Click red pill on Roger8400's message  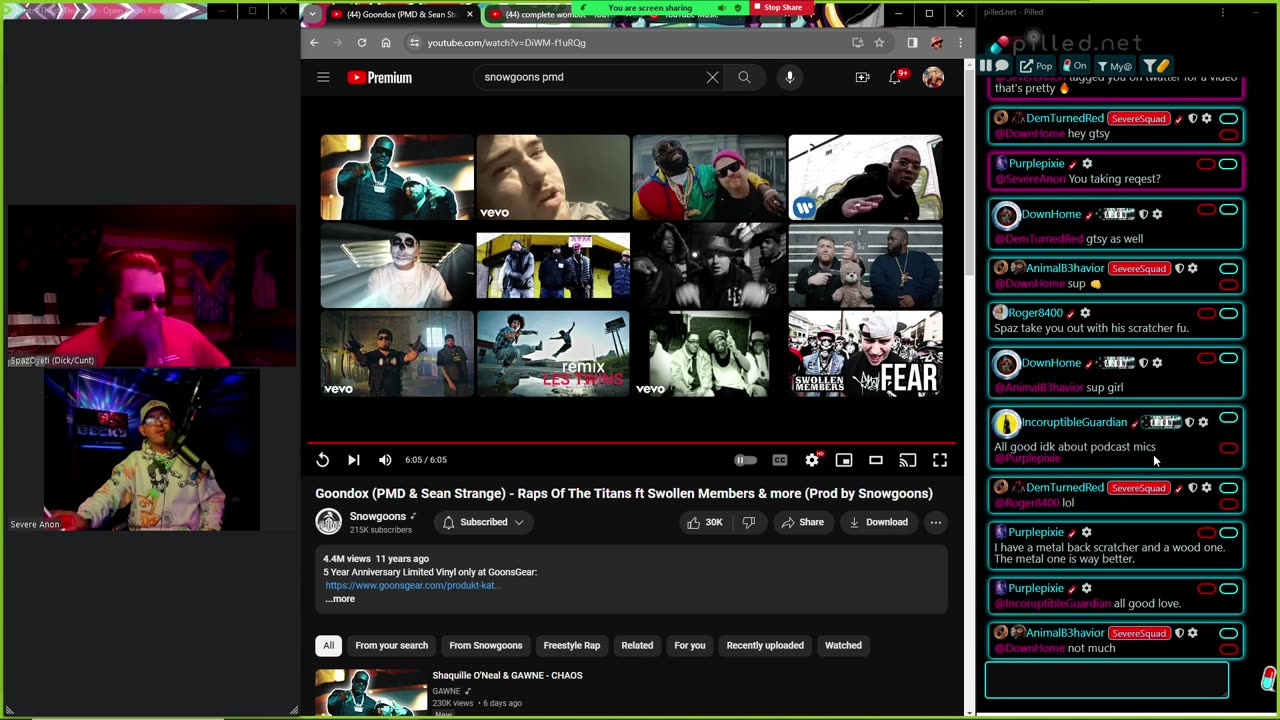coord(1206,313)
